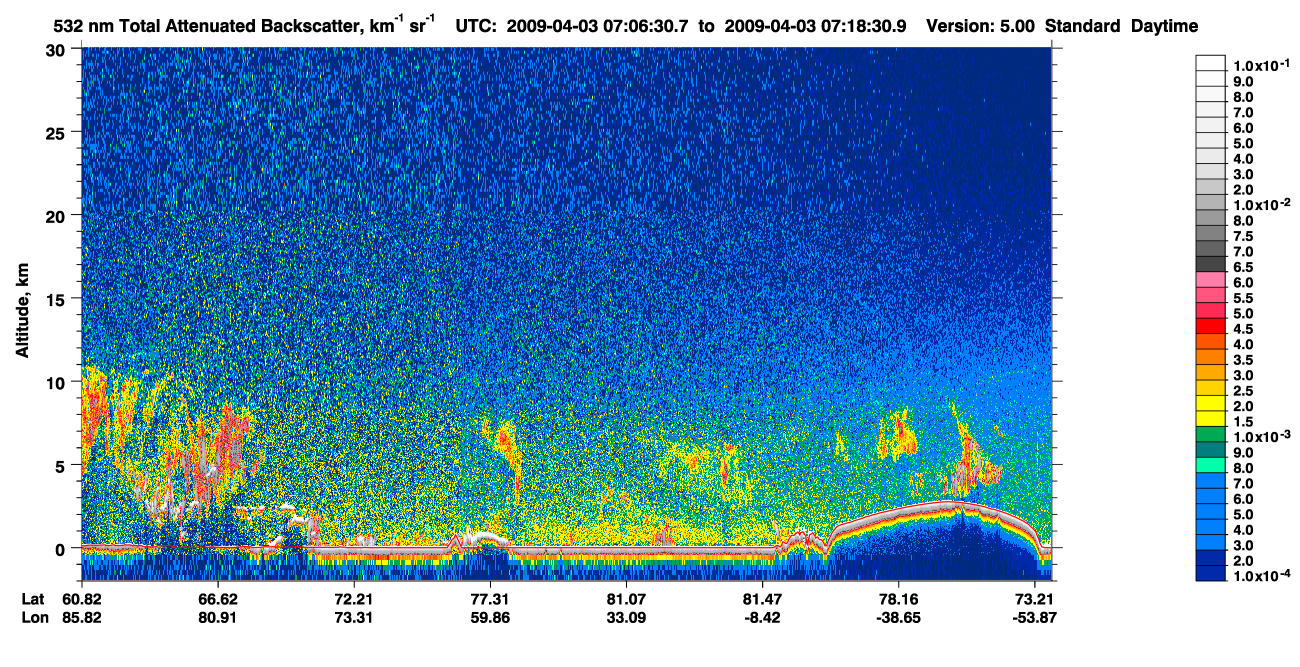This screenshot has width=1300, height=667.
Task: Select latitude value 72.21
Action: coord(353,599)
